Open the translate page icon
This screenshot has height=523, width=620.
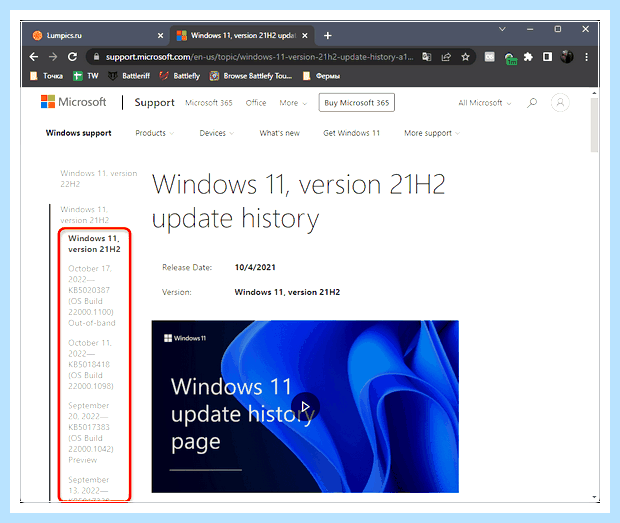(x=426, y=57)
